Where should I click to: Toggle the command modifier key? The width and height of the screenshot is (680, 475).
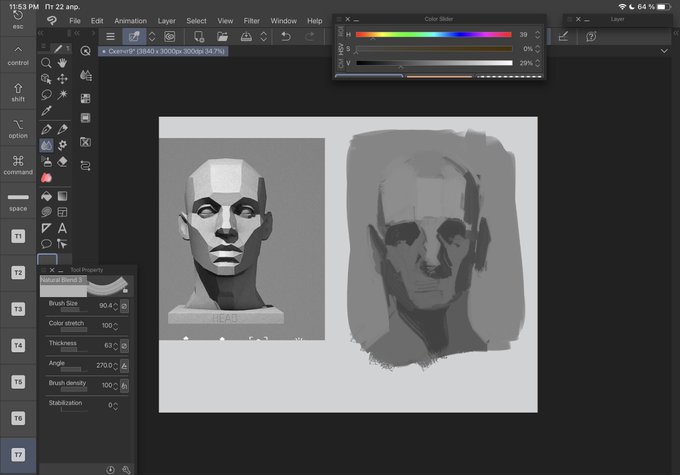pos(18,165)
